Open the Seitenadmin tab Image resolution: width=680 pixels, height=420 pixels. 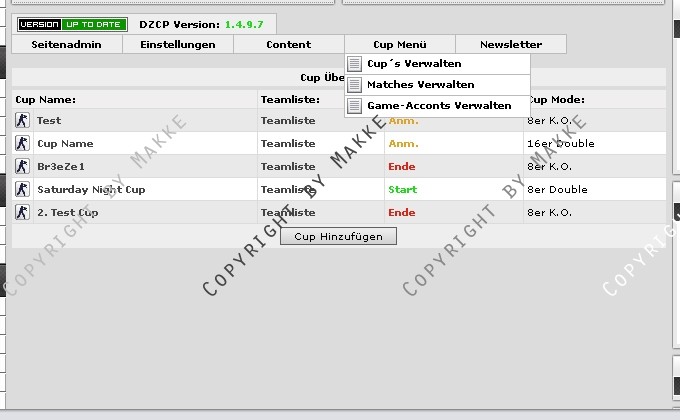pos(67,45)
